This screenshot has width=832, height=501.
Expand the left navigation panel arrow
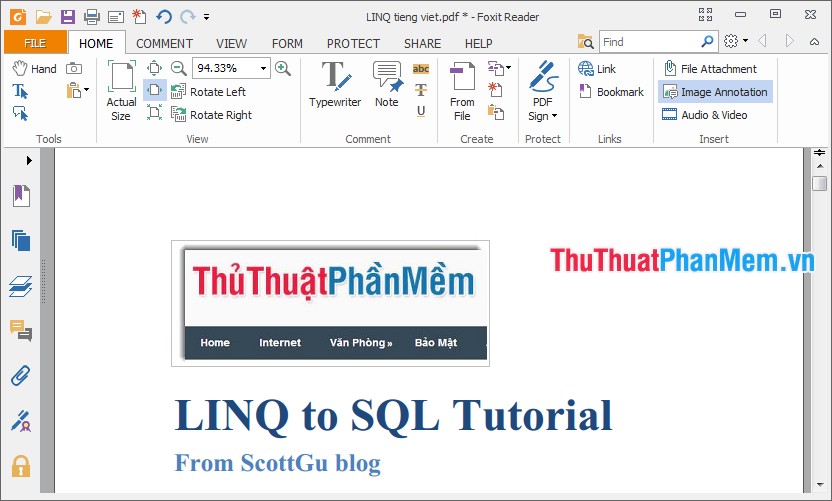[x=29, y=160]
